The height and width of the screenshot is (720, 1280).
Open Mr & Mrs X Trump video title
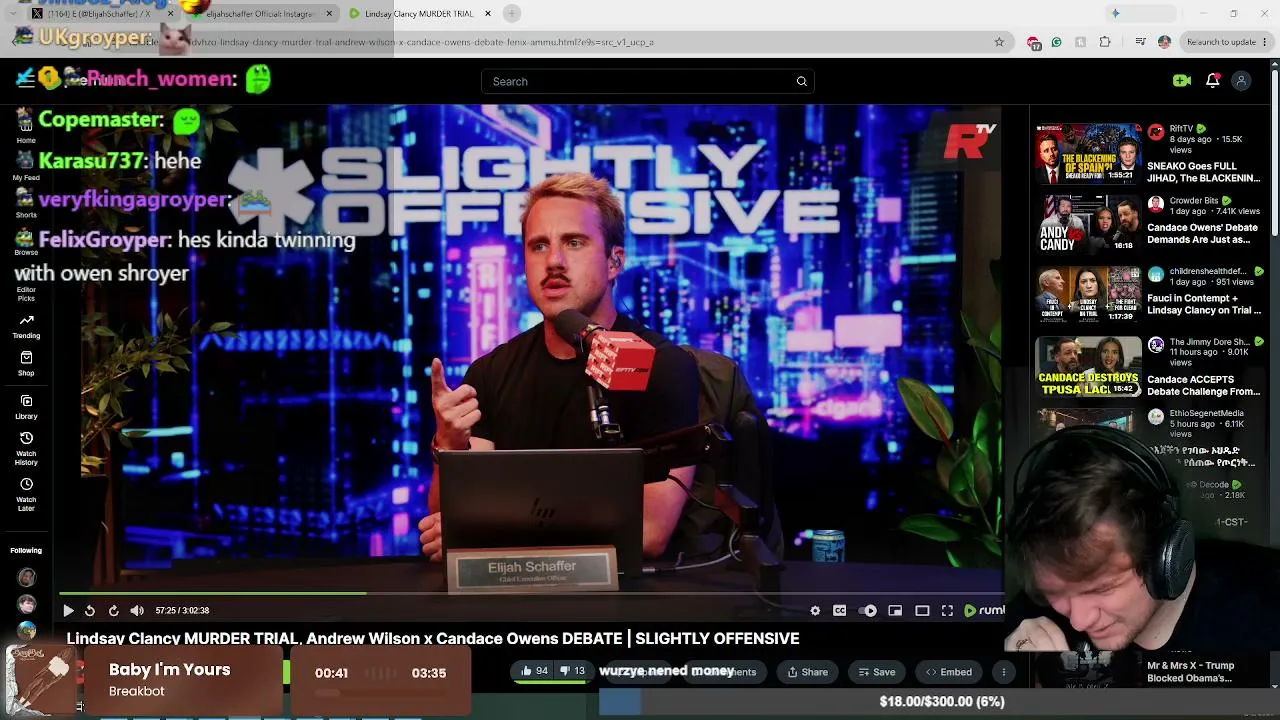coord(1191,672)
